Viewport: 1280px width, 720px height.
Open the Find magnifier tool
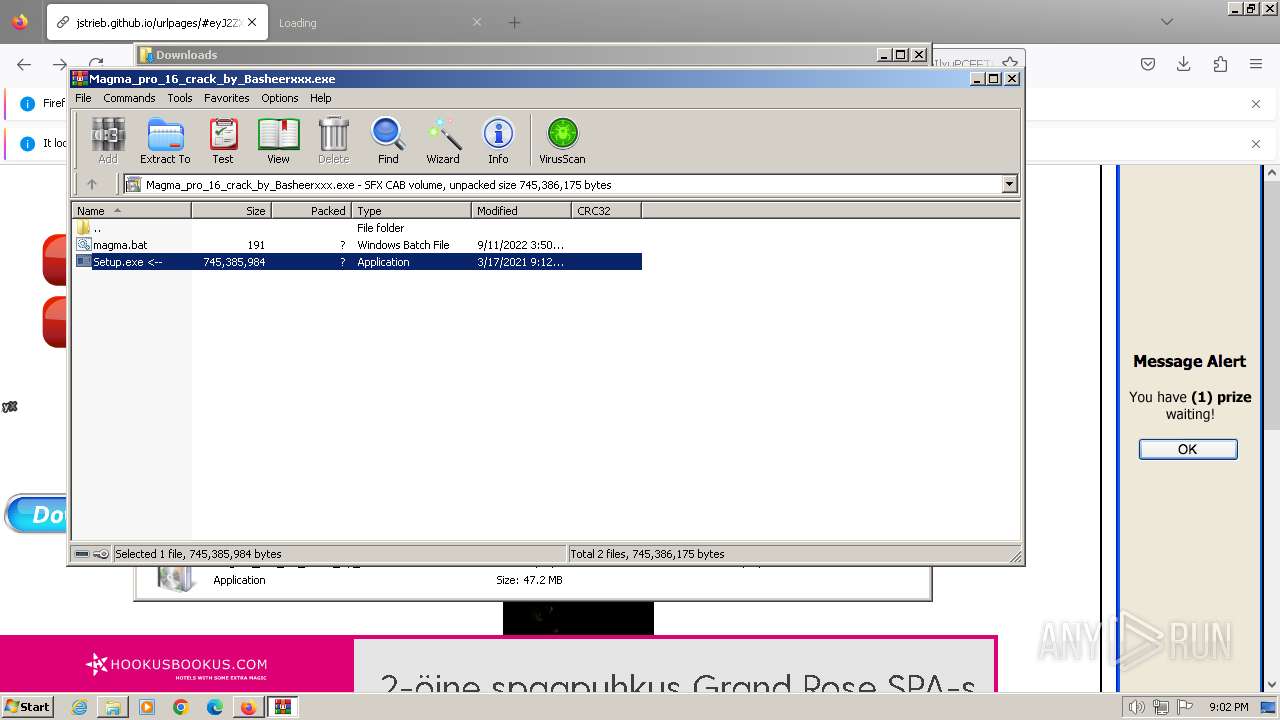click(x=388, y=140)
